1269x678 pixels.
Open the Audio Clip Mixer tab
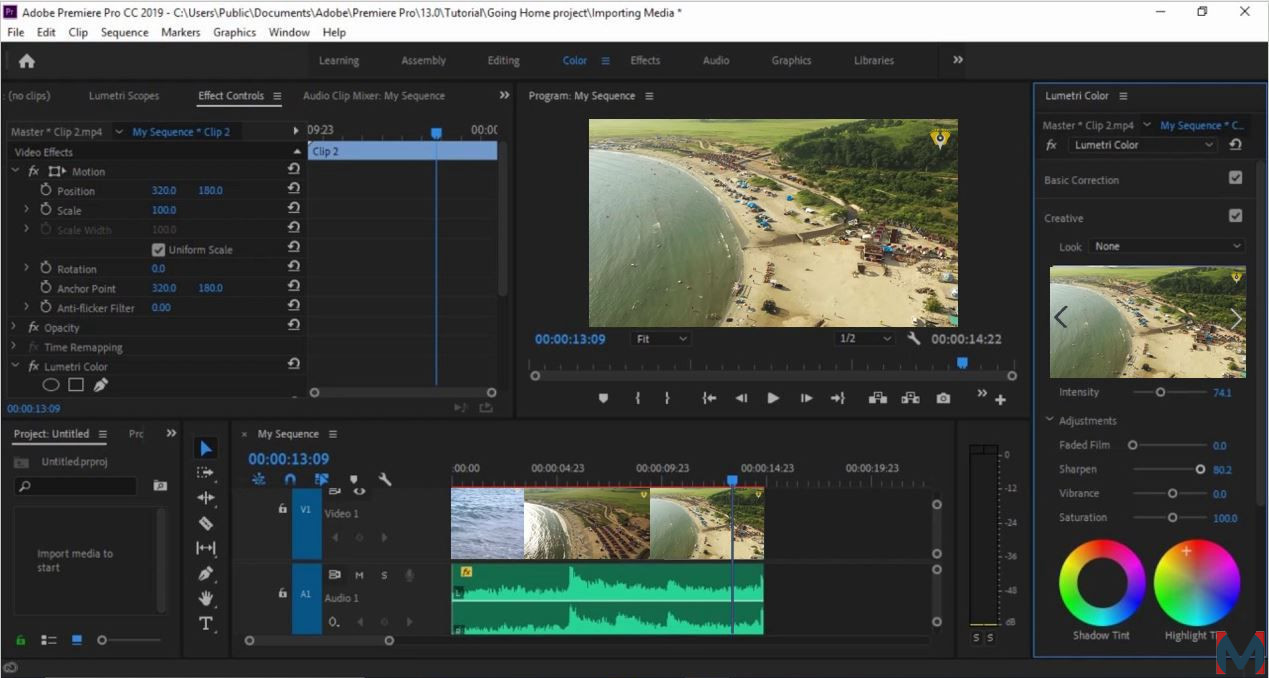374,96
